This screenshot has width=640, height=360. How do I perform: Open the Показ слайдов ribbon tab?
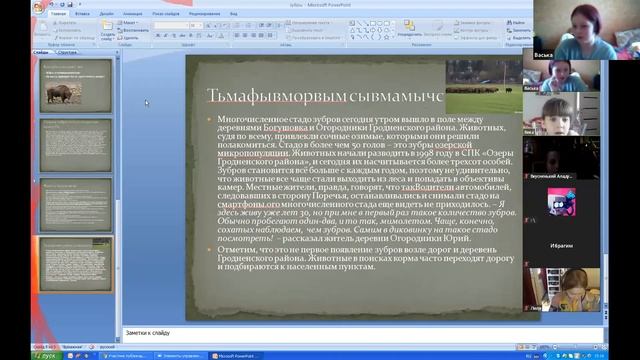click(166, 14)
